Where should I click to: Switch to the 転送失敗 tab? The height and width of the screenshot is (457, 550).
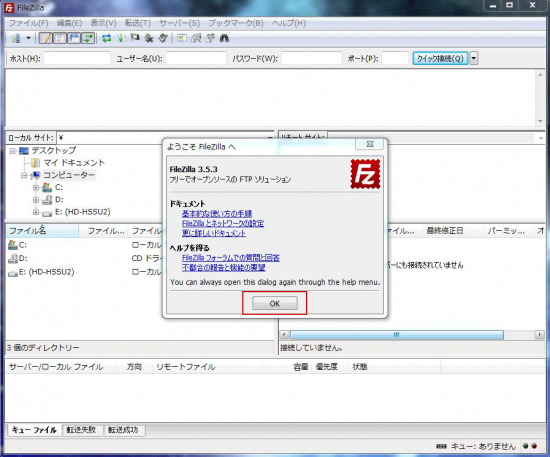coord(82,430)
